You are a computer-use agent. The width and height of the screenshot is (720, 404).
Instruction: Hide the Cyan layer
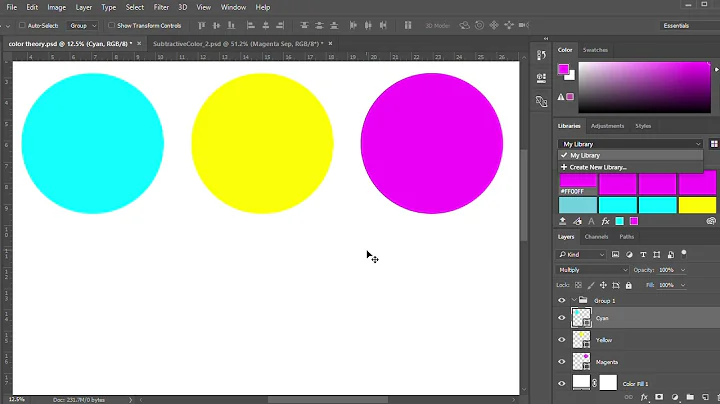click(562, 318)
